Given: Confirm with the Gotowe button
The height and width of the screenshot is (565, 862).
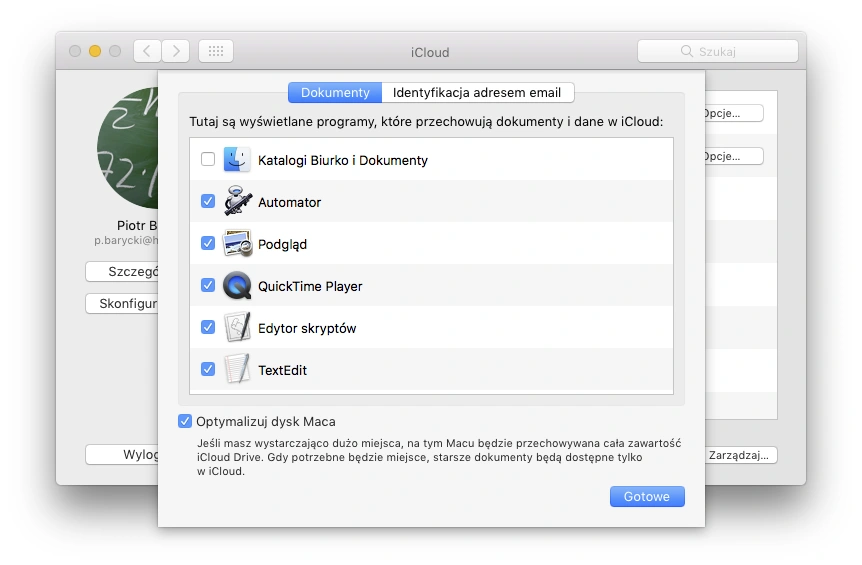Looking at the screenshot, I should coord(647,496).
